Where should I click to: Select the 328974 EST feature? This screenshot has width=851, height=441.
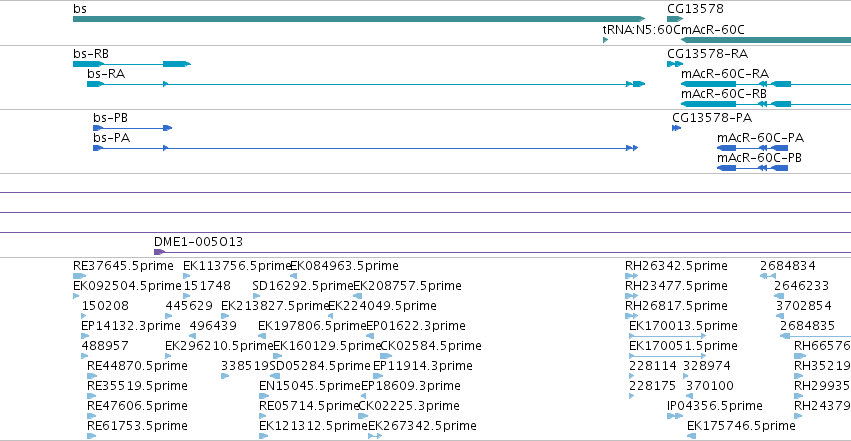(686, 376)
